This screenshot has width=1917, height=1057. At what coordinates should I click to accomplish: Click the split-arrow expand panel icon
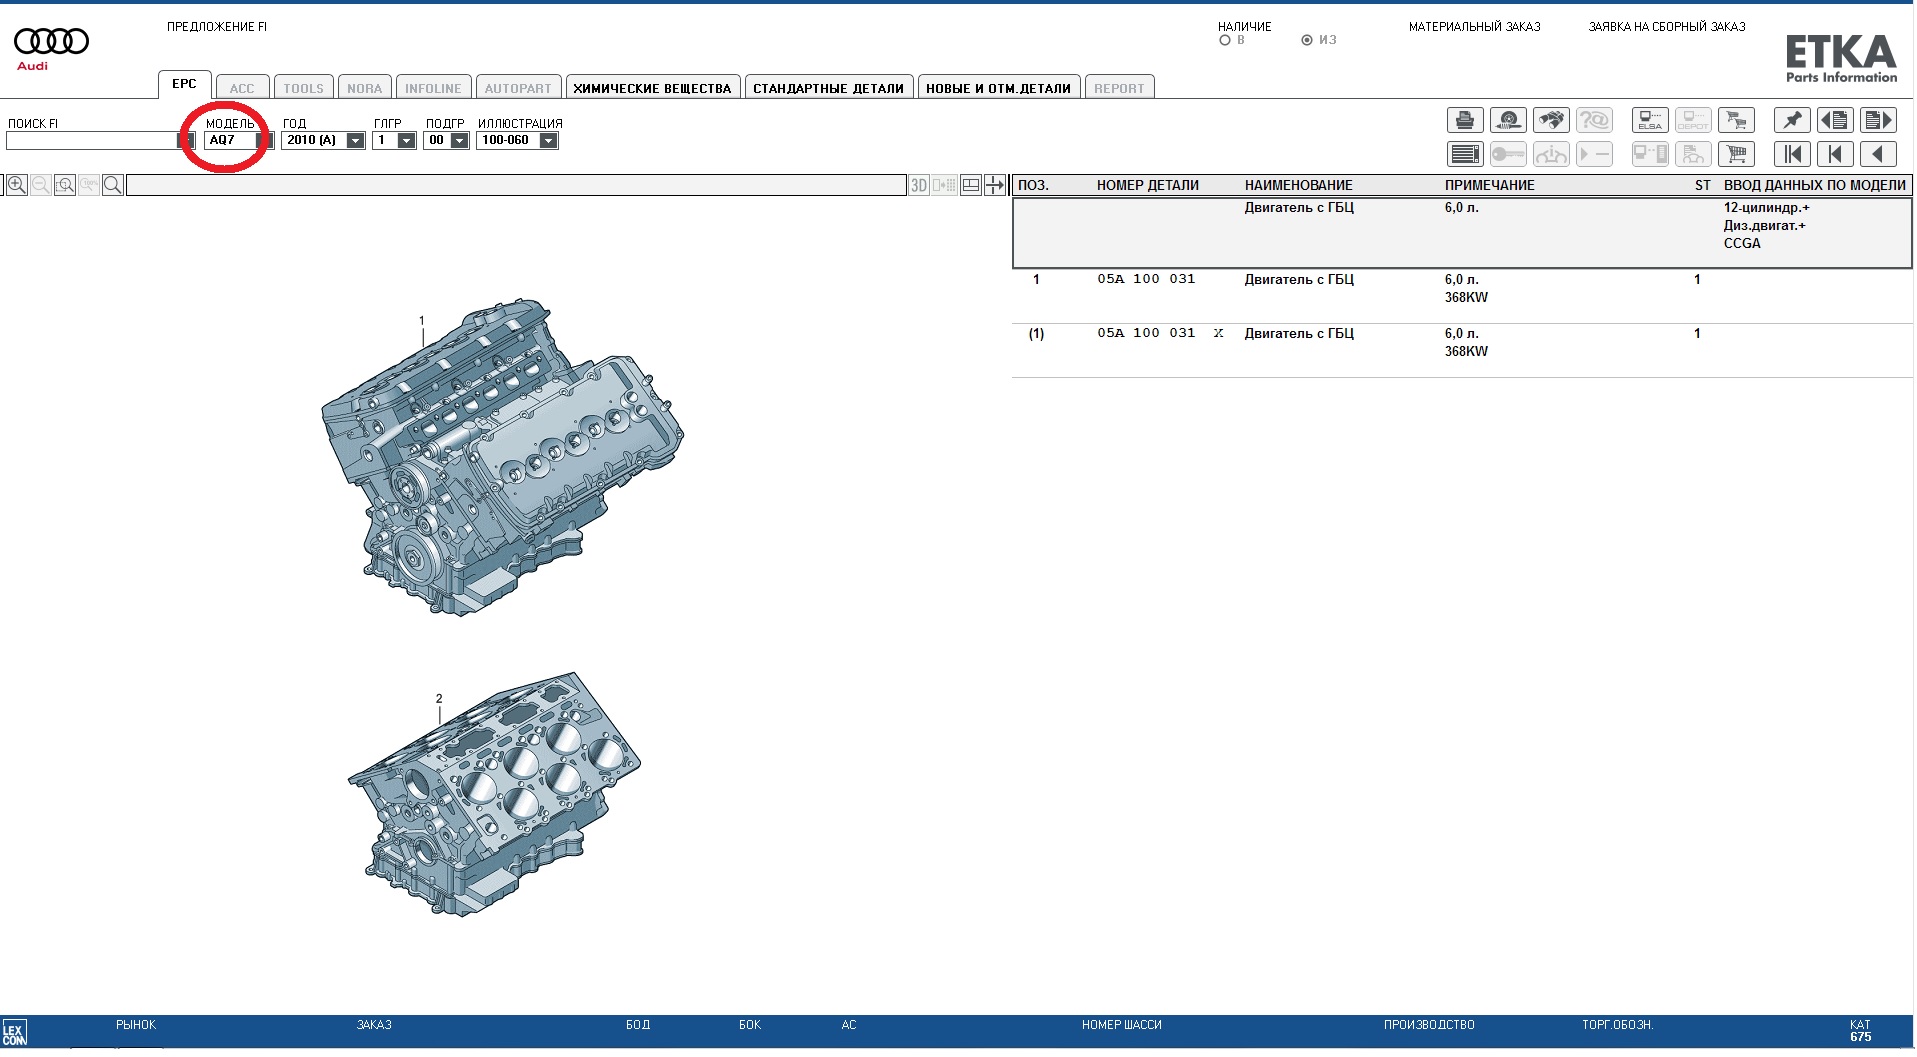click(995, 185)
